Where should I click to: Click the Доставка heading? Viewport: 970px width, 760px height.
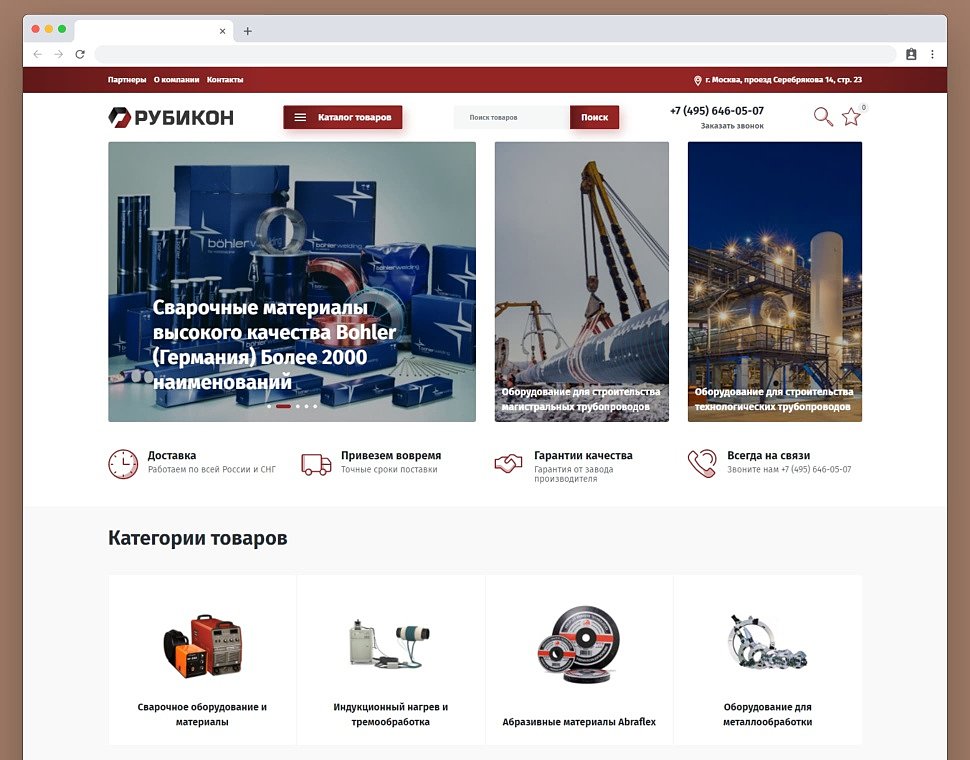click(x=172, y=455)
